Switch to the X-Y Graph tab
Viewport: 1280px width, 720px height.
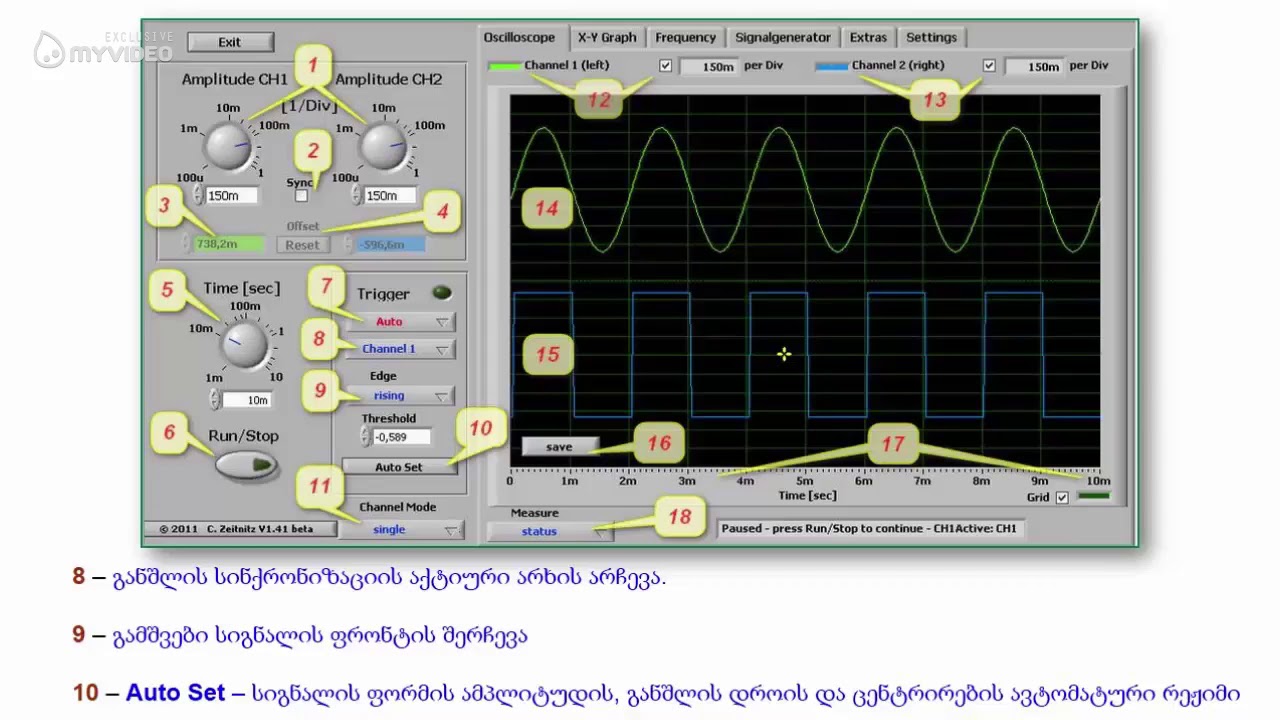pos(607,37)
